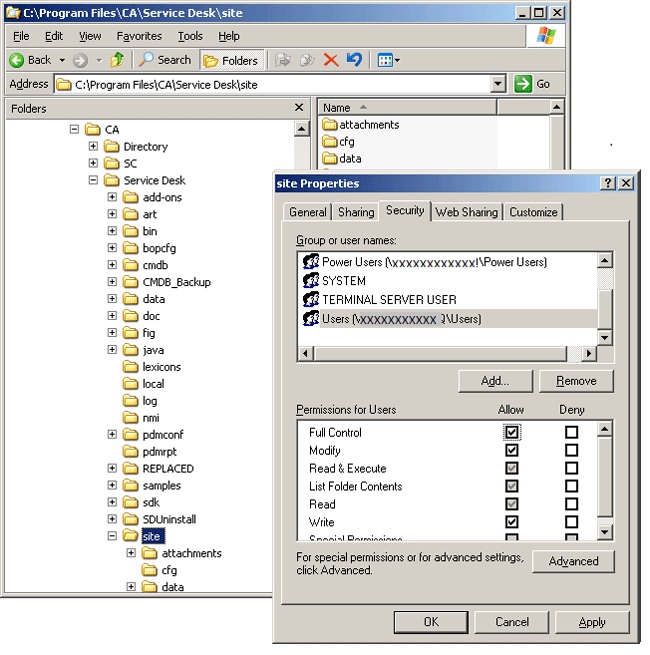
Task: Click the Advanced button
Action: 573,562
